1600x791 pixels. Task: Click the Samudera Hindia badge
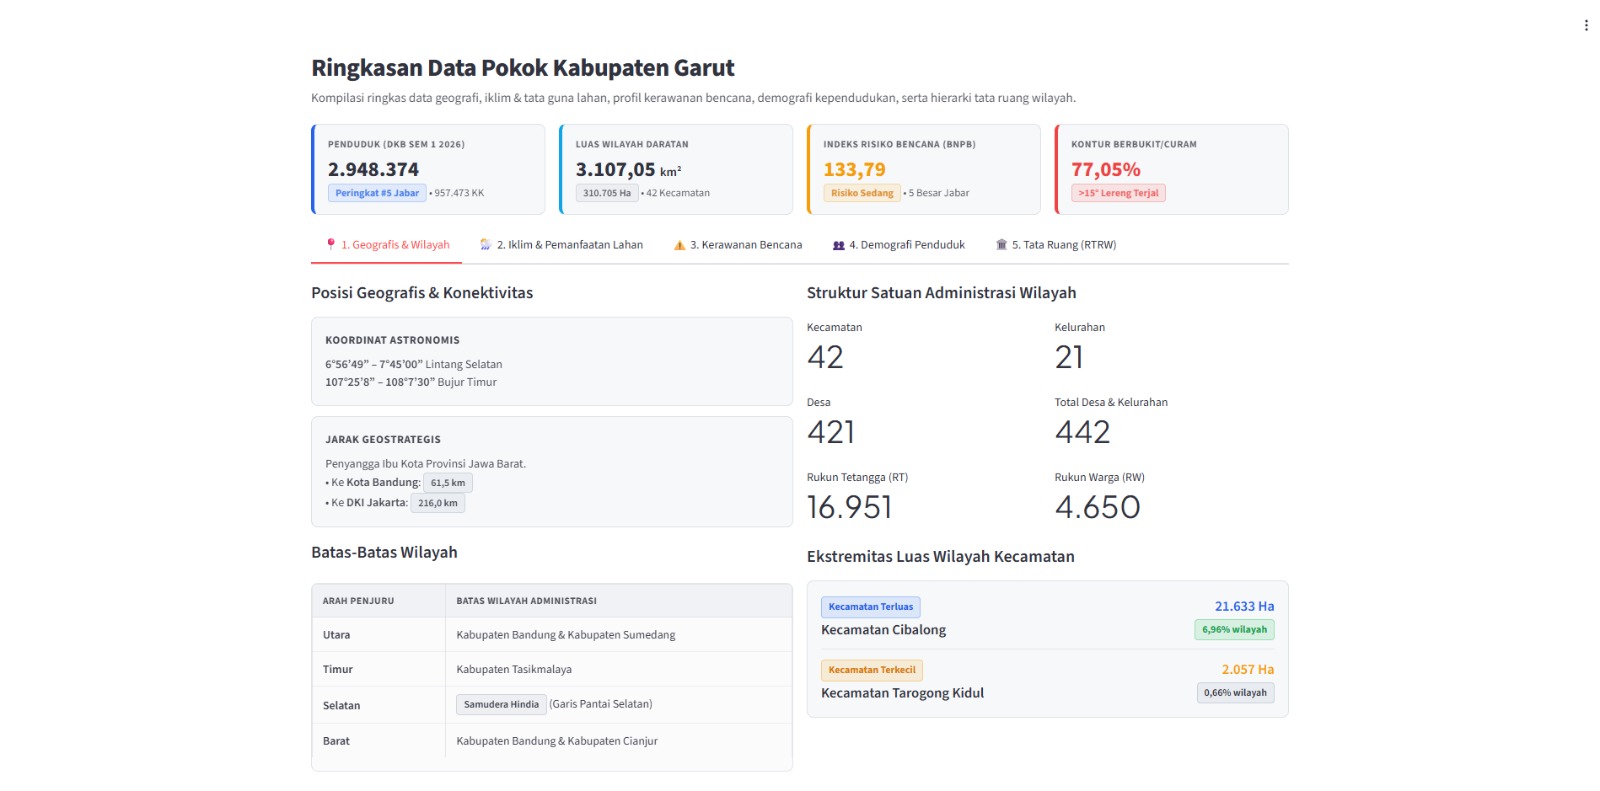[x=501, y=704]
